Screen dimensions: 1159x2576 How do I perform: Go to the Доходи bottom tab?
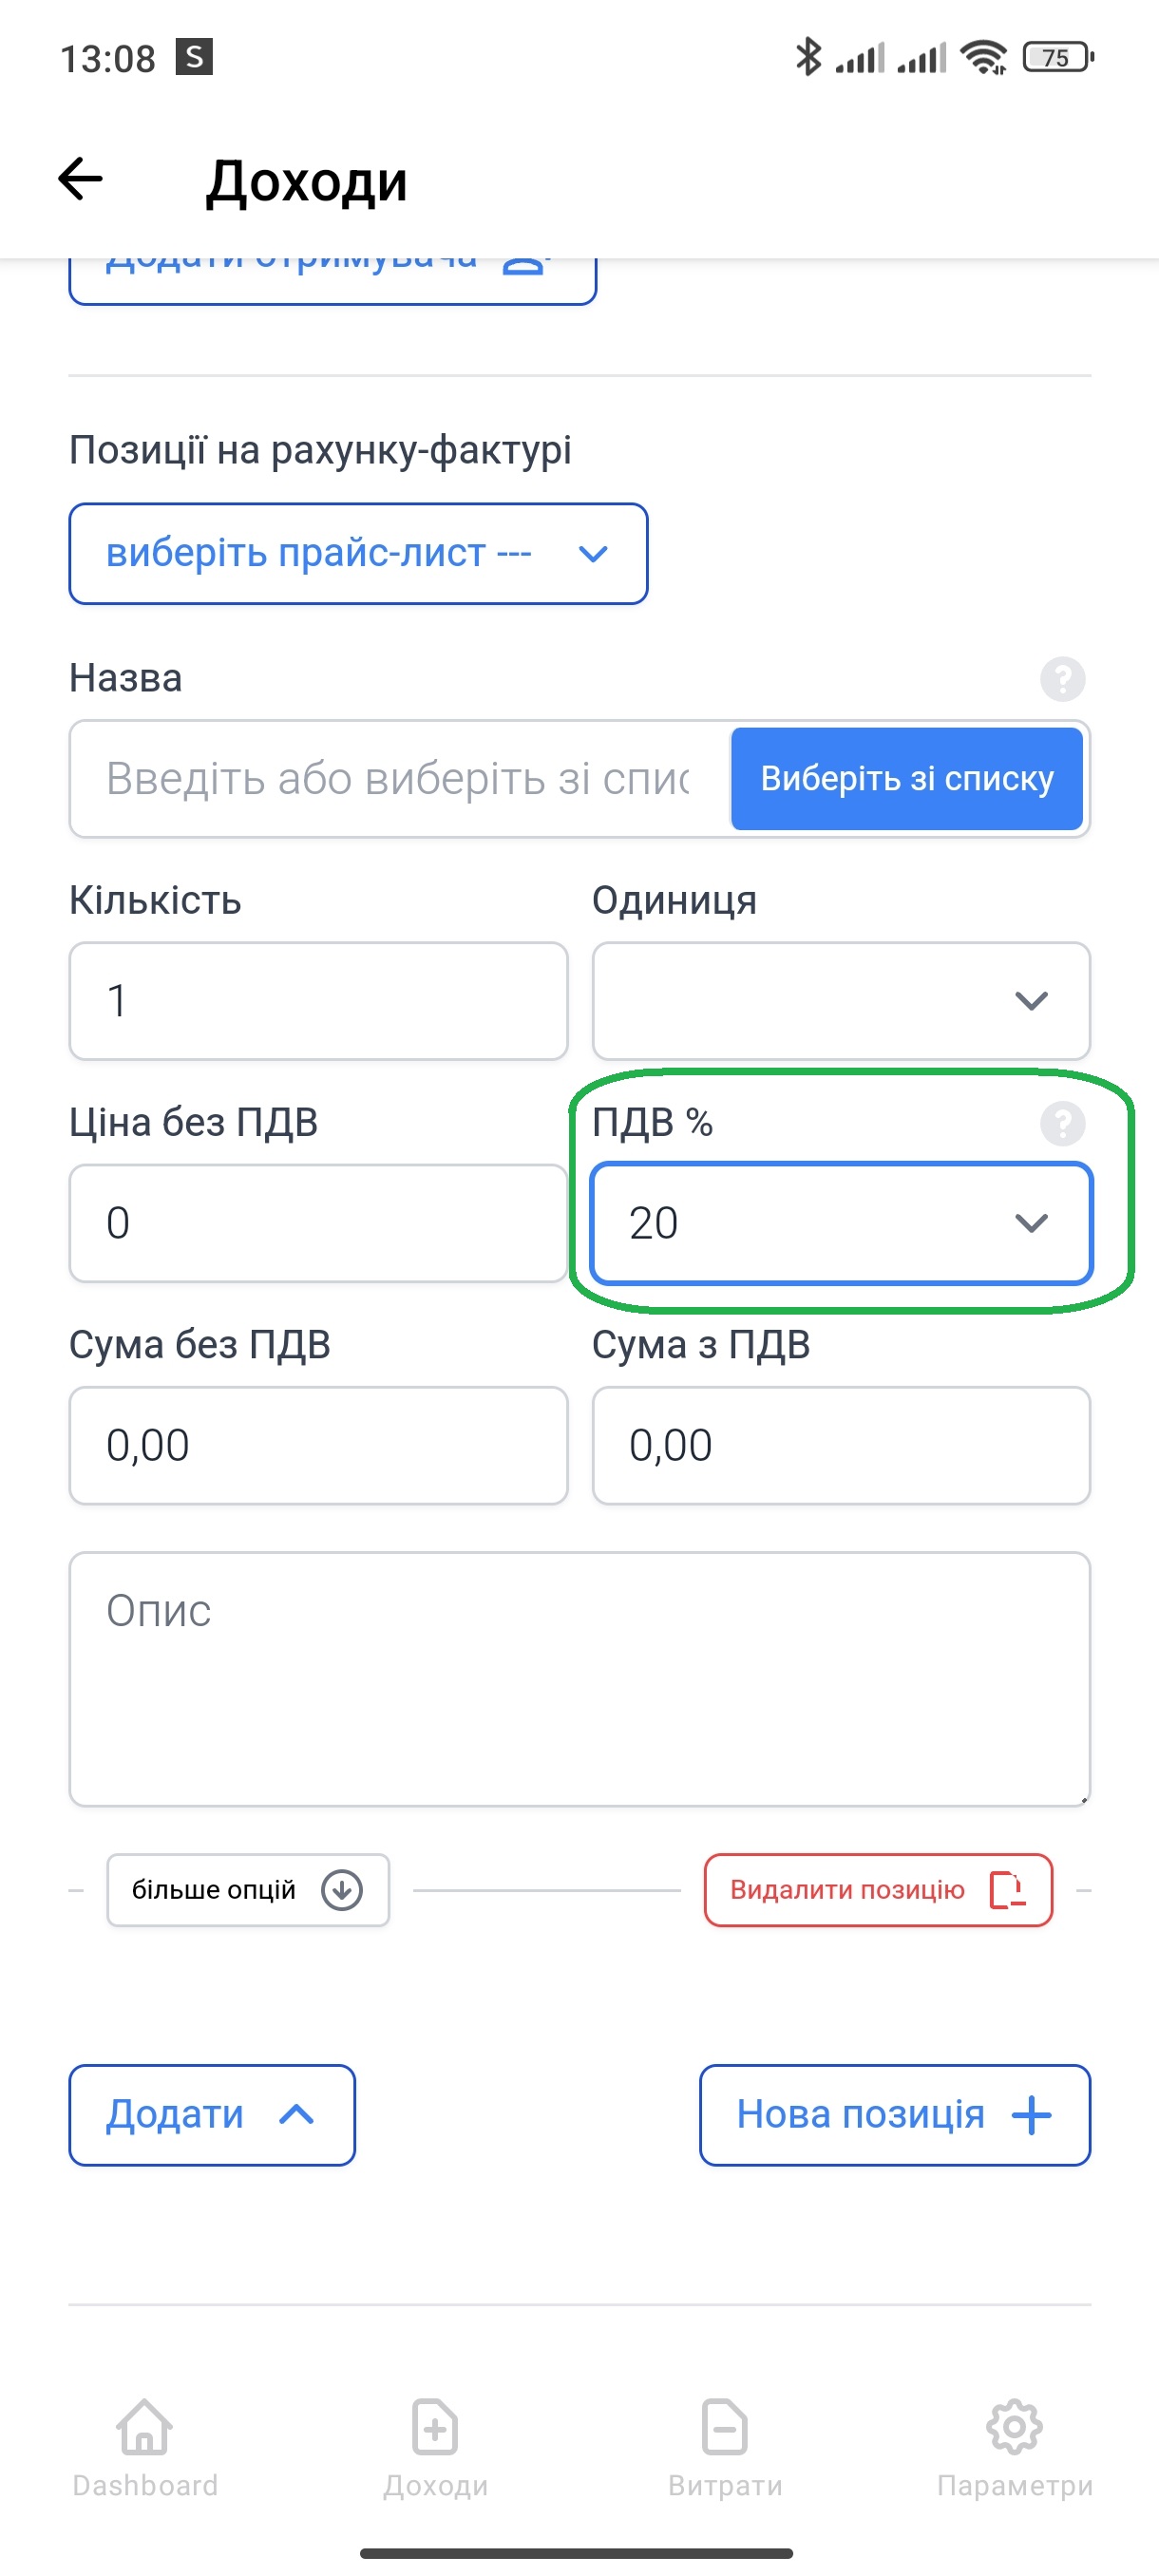click(x=435, y=2446)
